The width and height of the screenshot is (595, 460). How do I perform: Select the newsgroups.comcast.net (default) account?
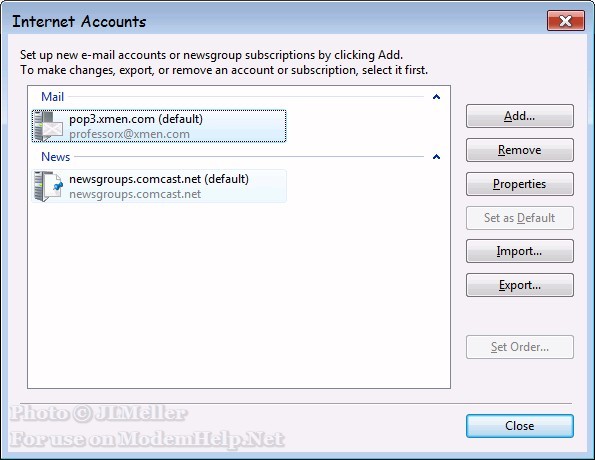[159, 186]
